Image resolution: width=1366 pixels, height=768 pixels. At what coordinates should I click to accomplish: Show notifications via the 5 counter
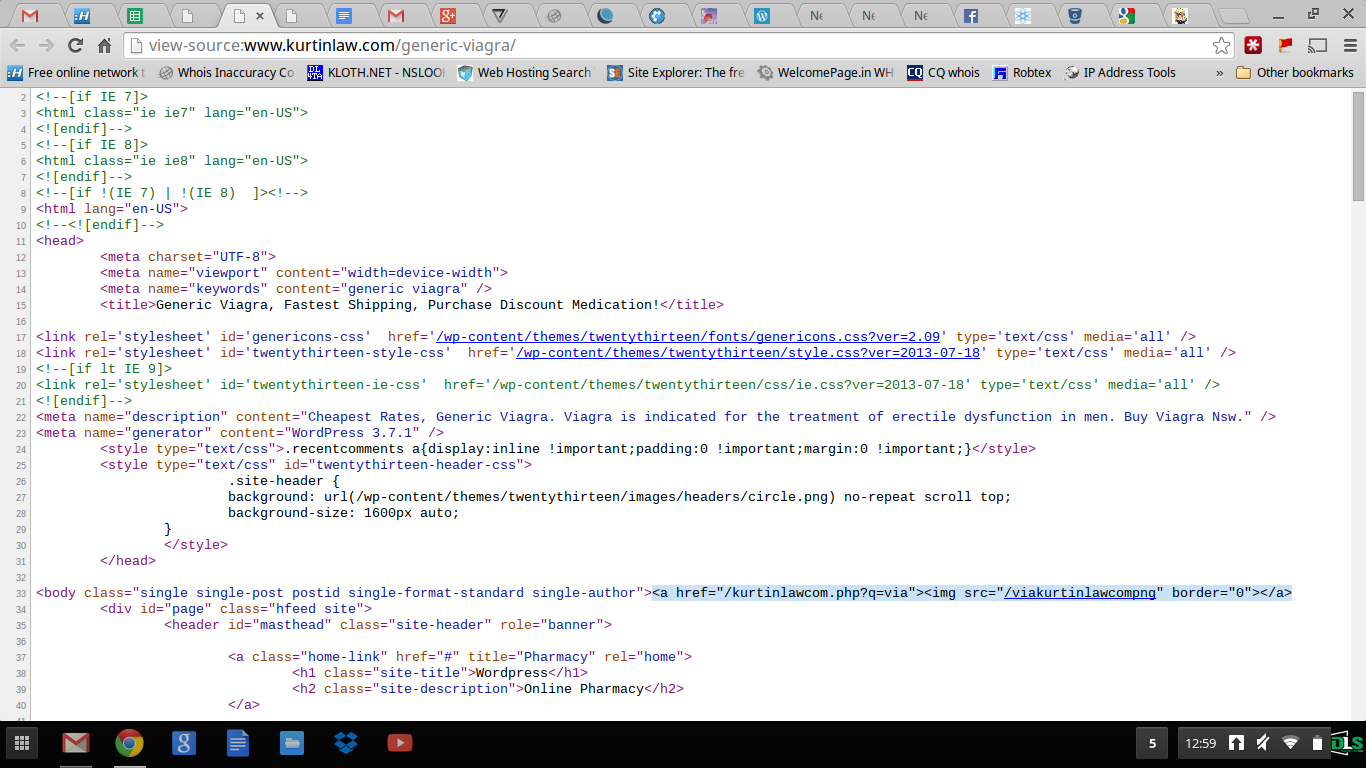pyautogui.click(x=1153, y=743)
